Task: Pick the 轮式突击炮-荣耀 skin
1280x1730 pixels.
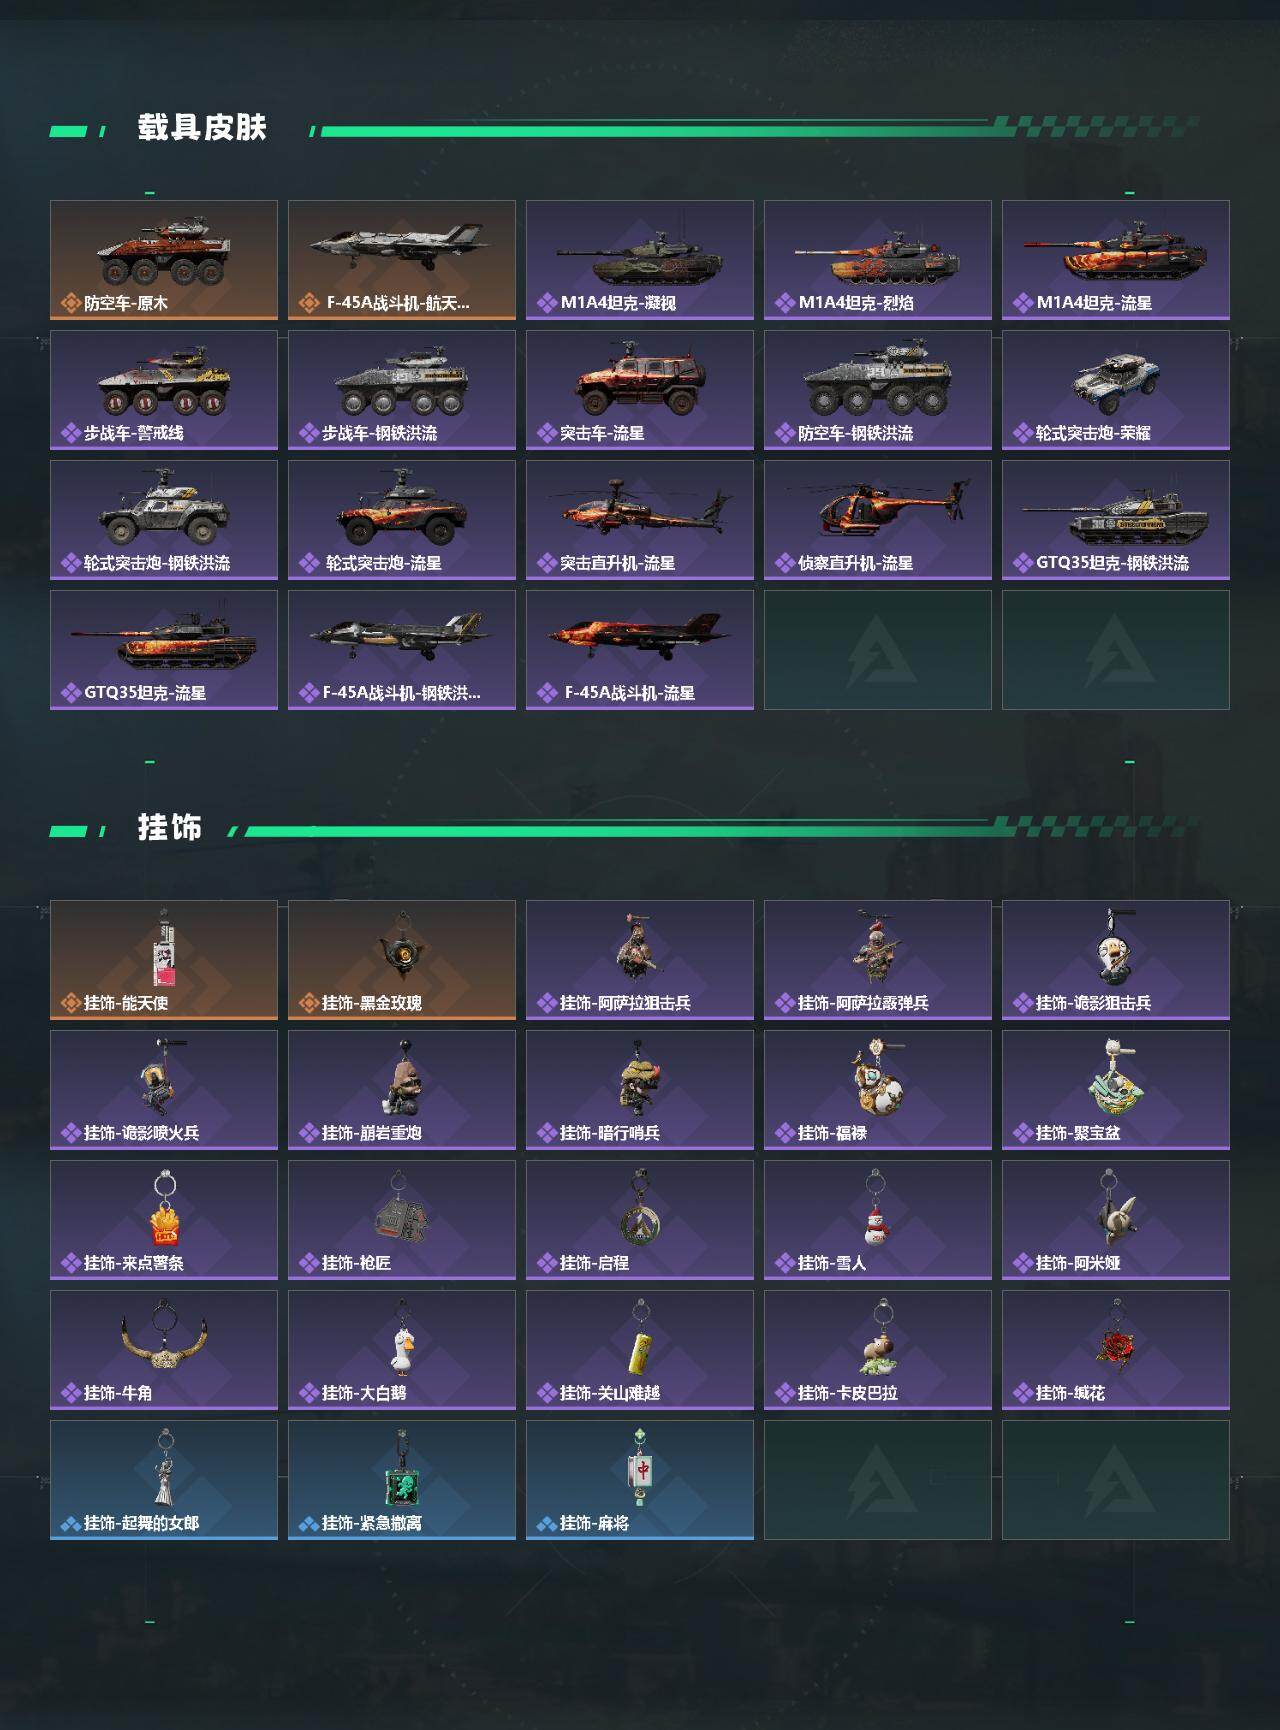Action: [1116, 390]
